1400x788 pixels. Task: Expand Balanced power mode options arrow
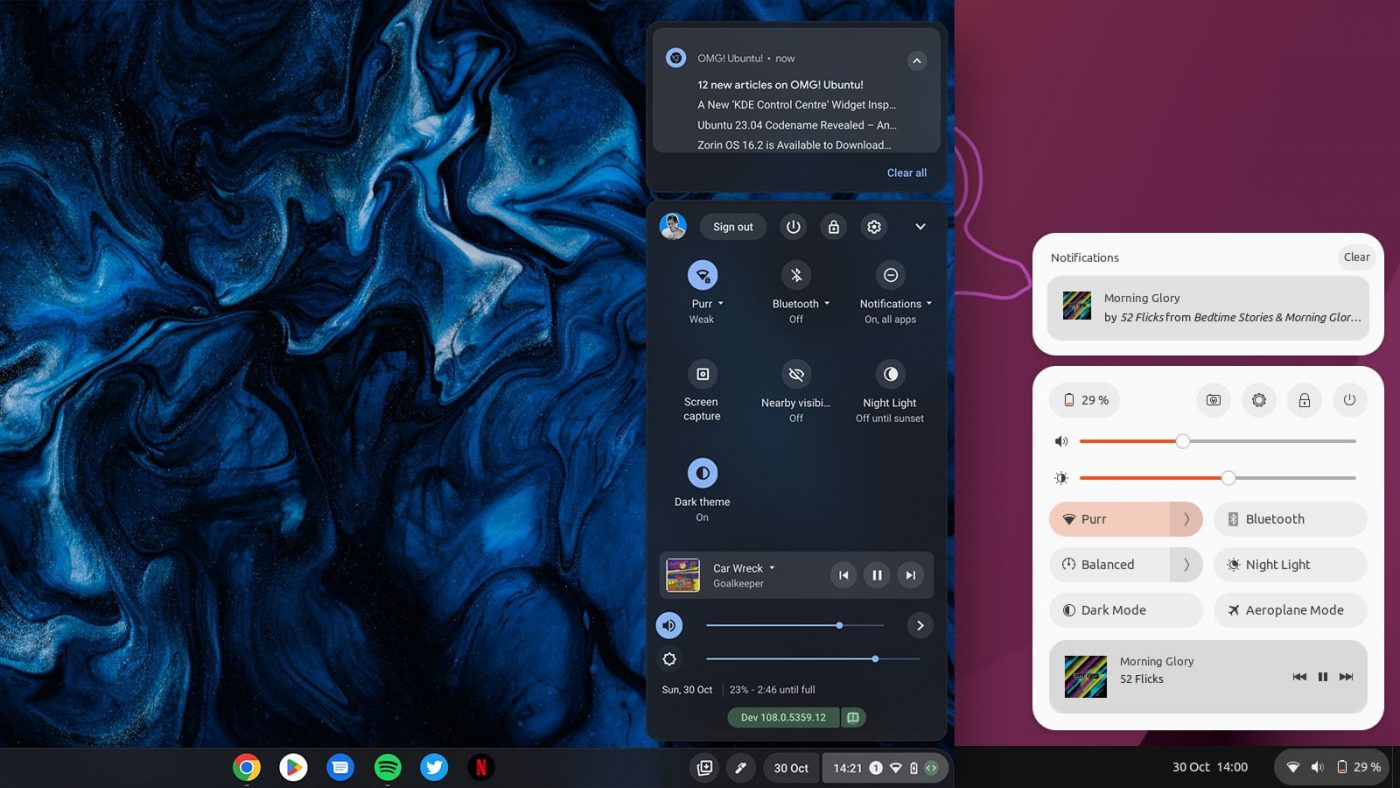[1186, 565]
